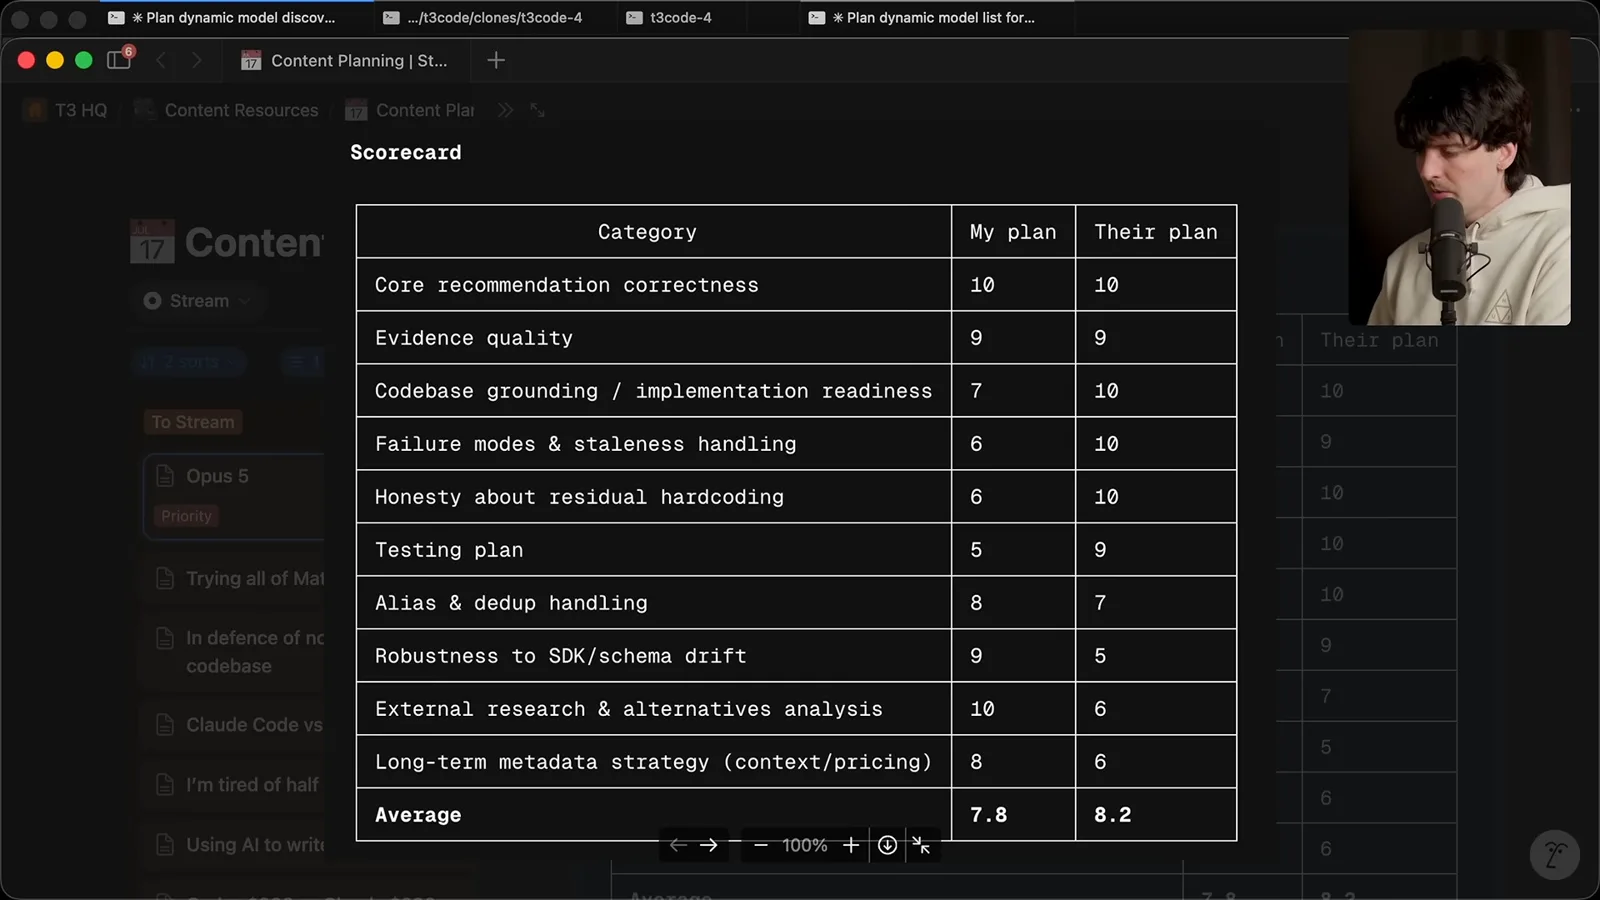Image resolution: width=1600 pixels, height=900 pixels.
Task: Go to previous image with left arrow
Action: pyautogui.click(x=678, y=845)
